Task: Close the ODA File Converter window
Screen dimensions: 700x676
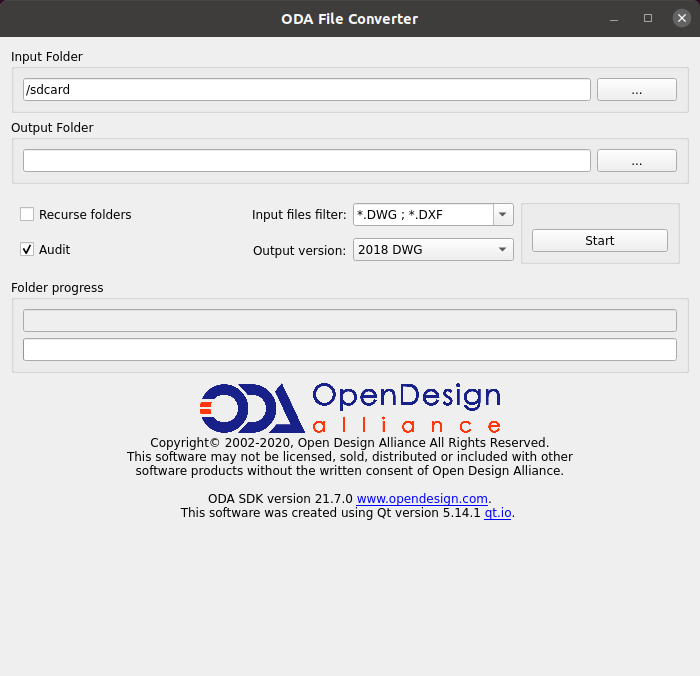Action: 682,18
